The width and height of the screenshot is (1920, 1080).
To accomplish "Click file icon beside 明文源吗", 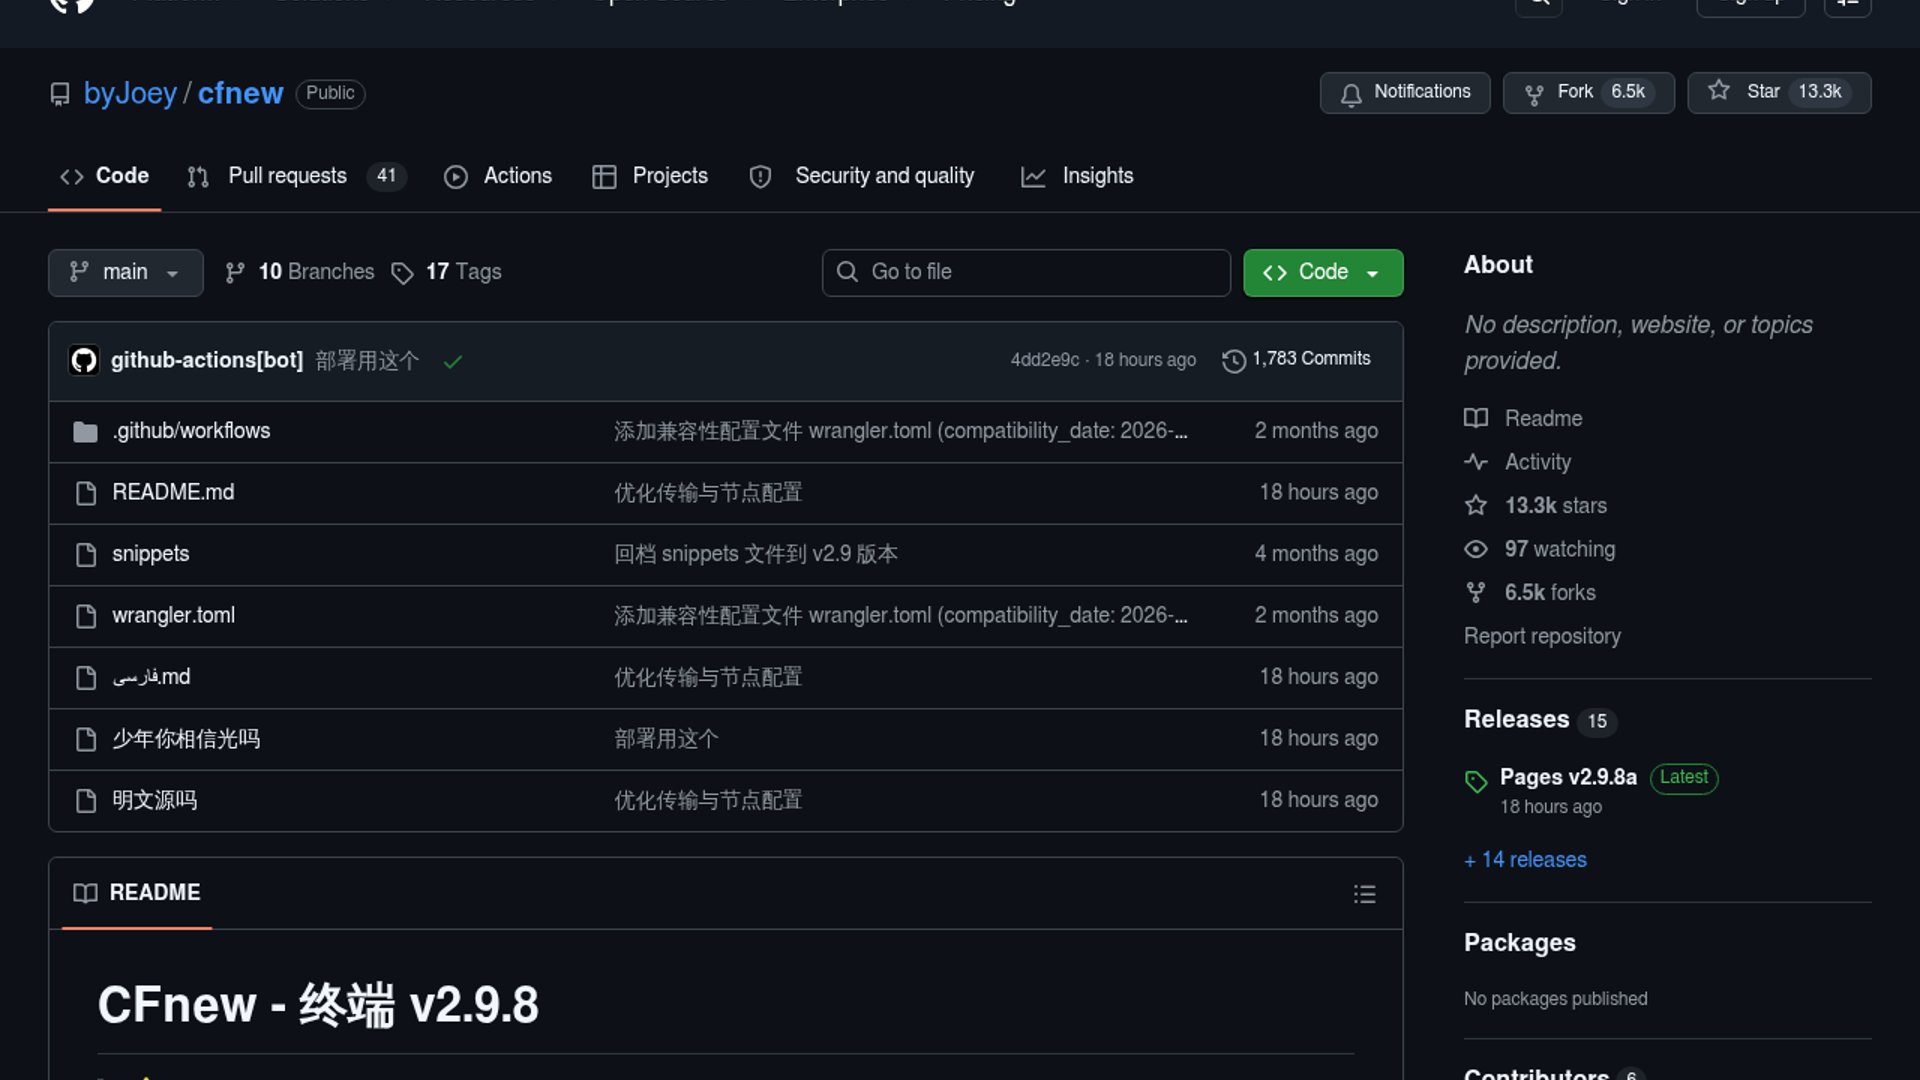I will click(86, 801).
